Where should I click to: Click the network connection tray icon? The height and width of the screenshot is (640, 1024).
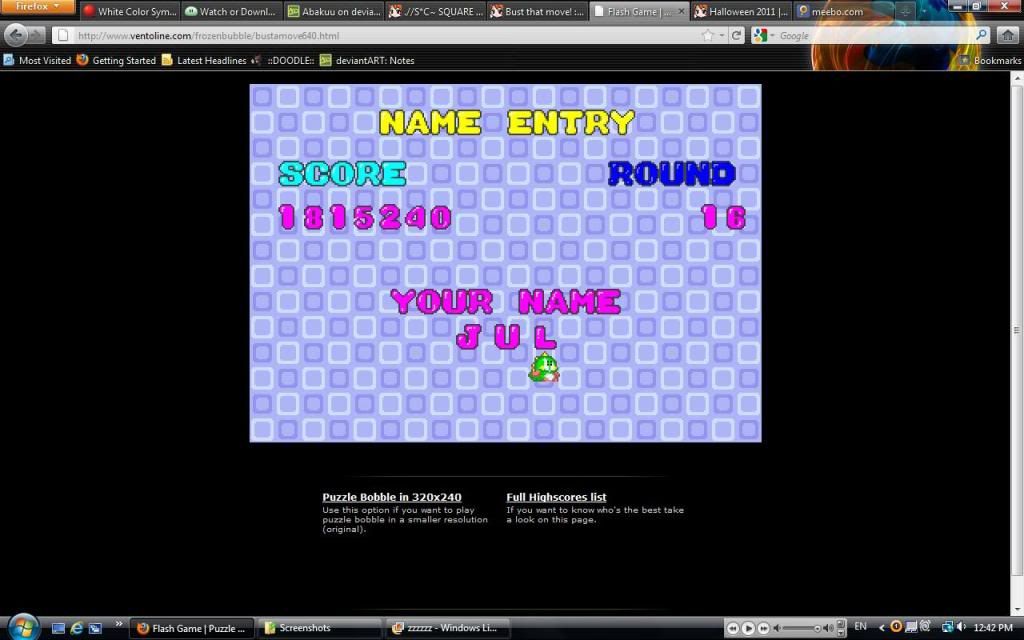click(947, 627)
